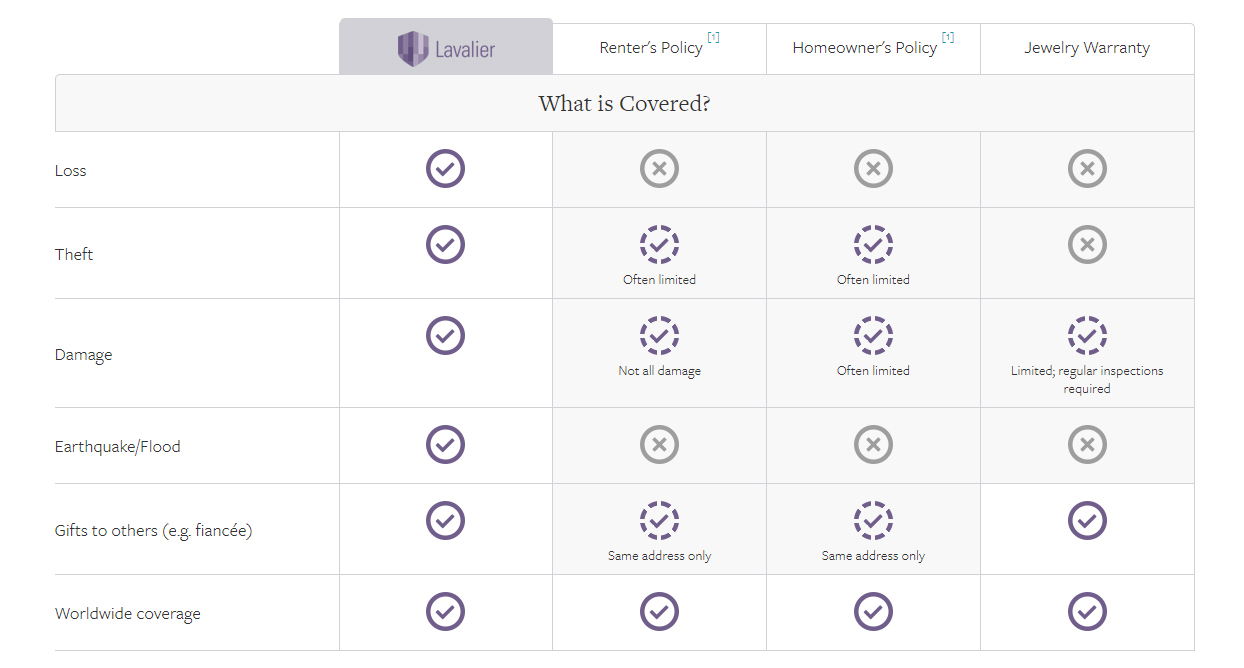Click Jewelry Warranty Damage dashed checkmark
This screenshot has width=1244, height=668.
pos(1087,336)
